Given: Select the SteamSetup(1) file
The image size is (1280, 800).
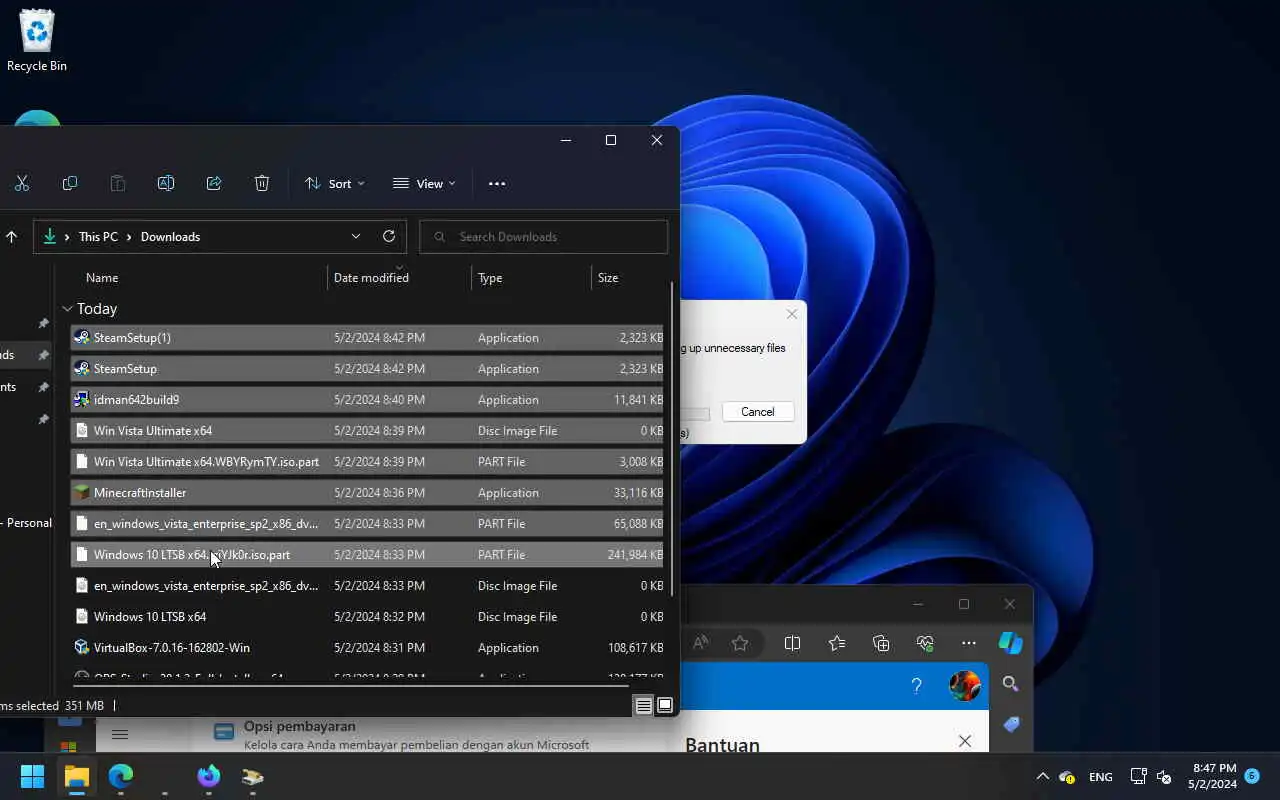Looking at the screenshot, I should (367, 338).
